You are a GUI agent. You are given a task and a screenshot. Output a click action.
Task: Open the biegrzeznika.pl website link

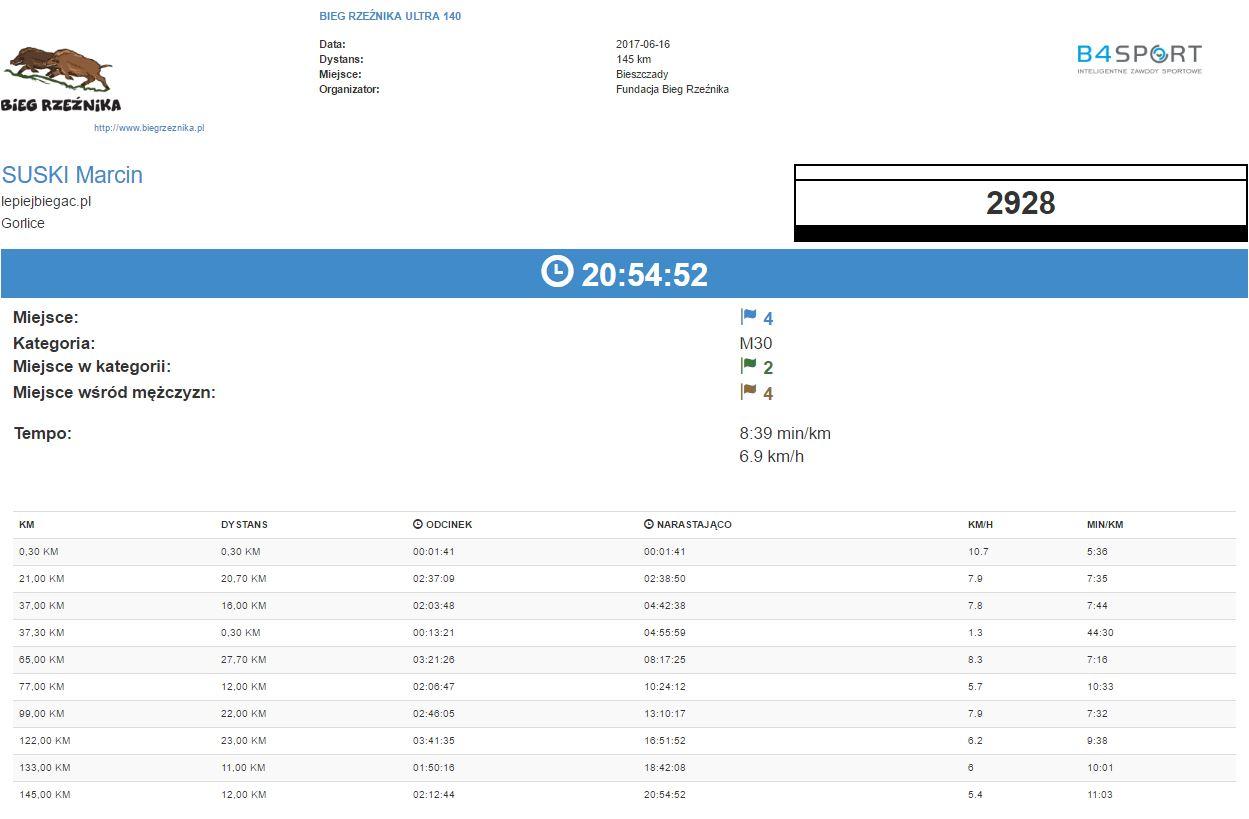149,128
